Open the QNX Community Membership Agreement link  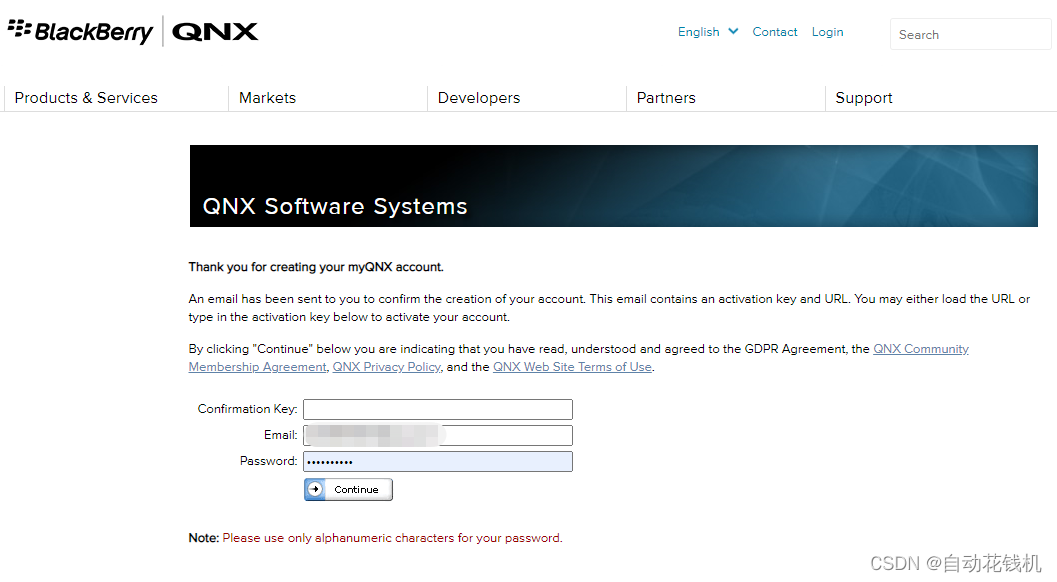click(x=920, y=348)
